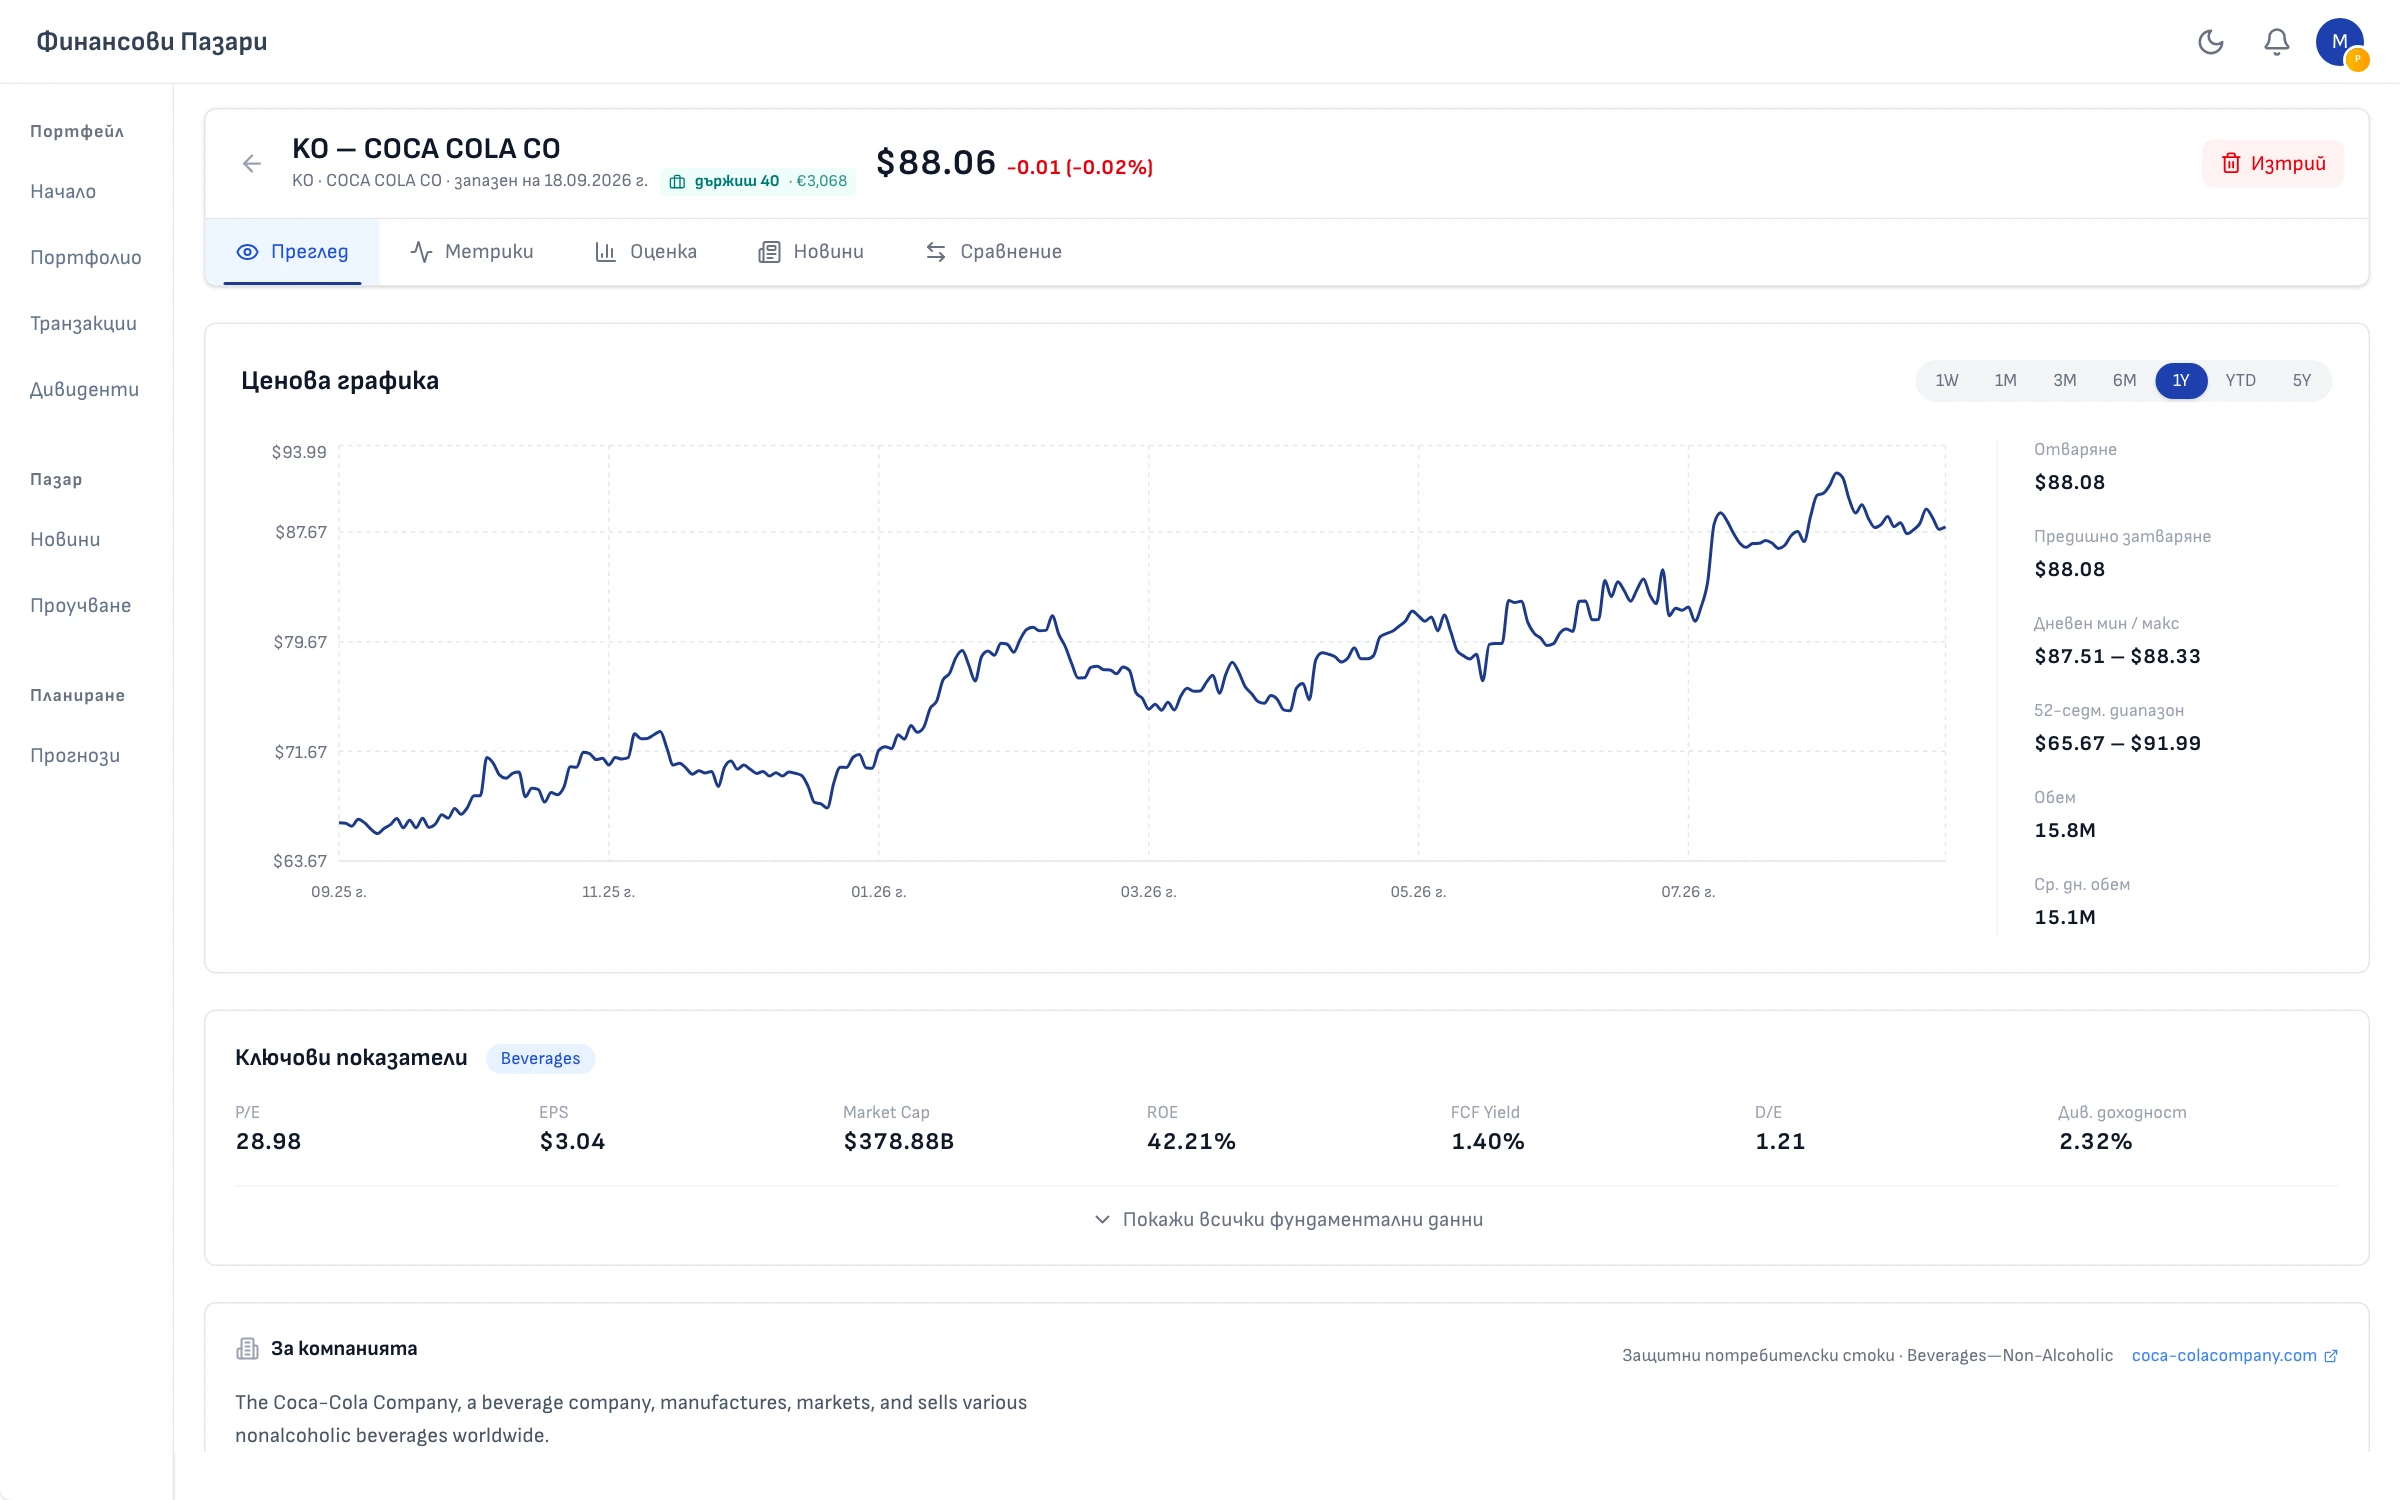The width and height of the screenshot is (2400, 1500).
Task: Select the 5Y chart range
Action: pos(2301,381)
